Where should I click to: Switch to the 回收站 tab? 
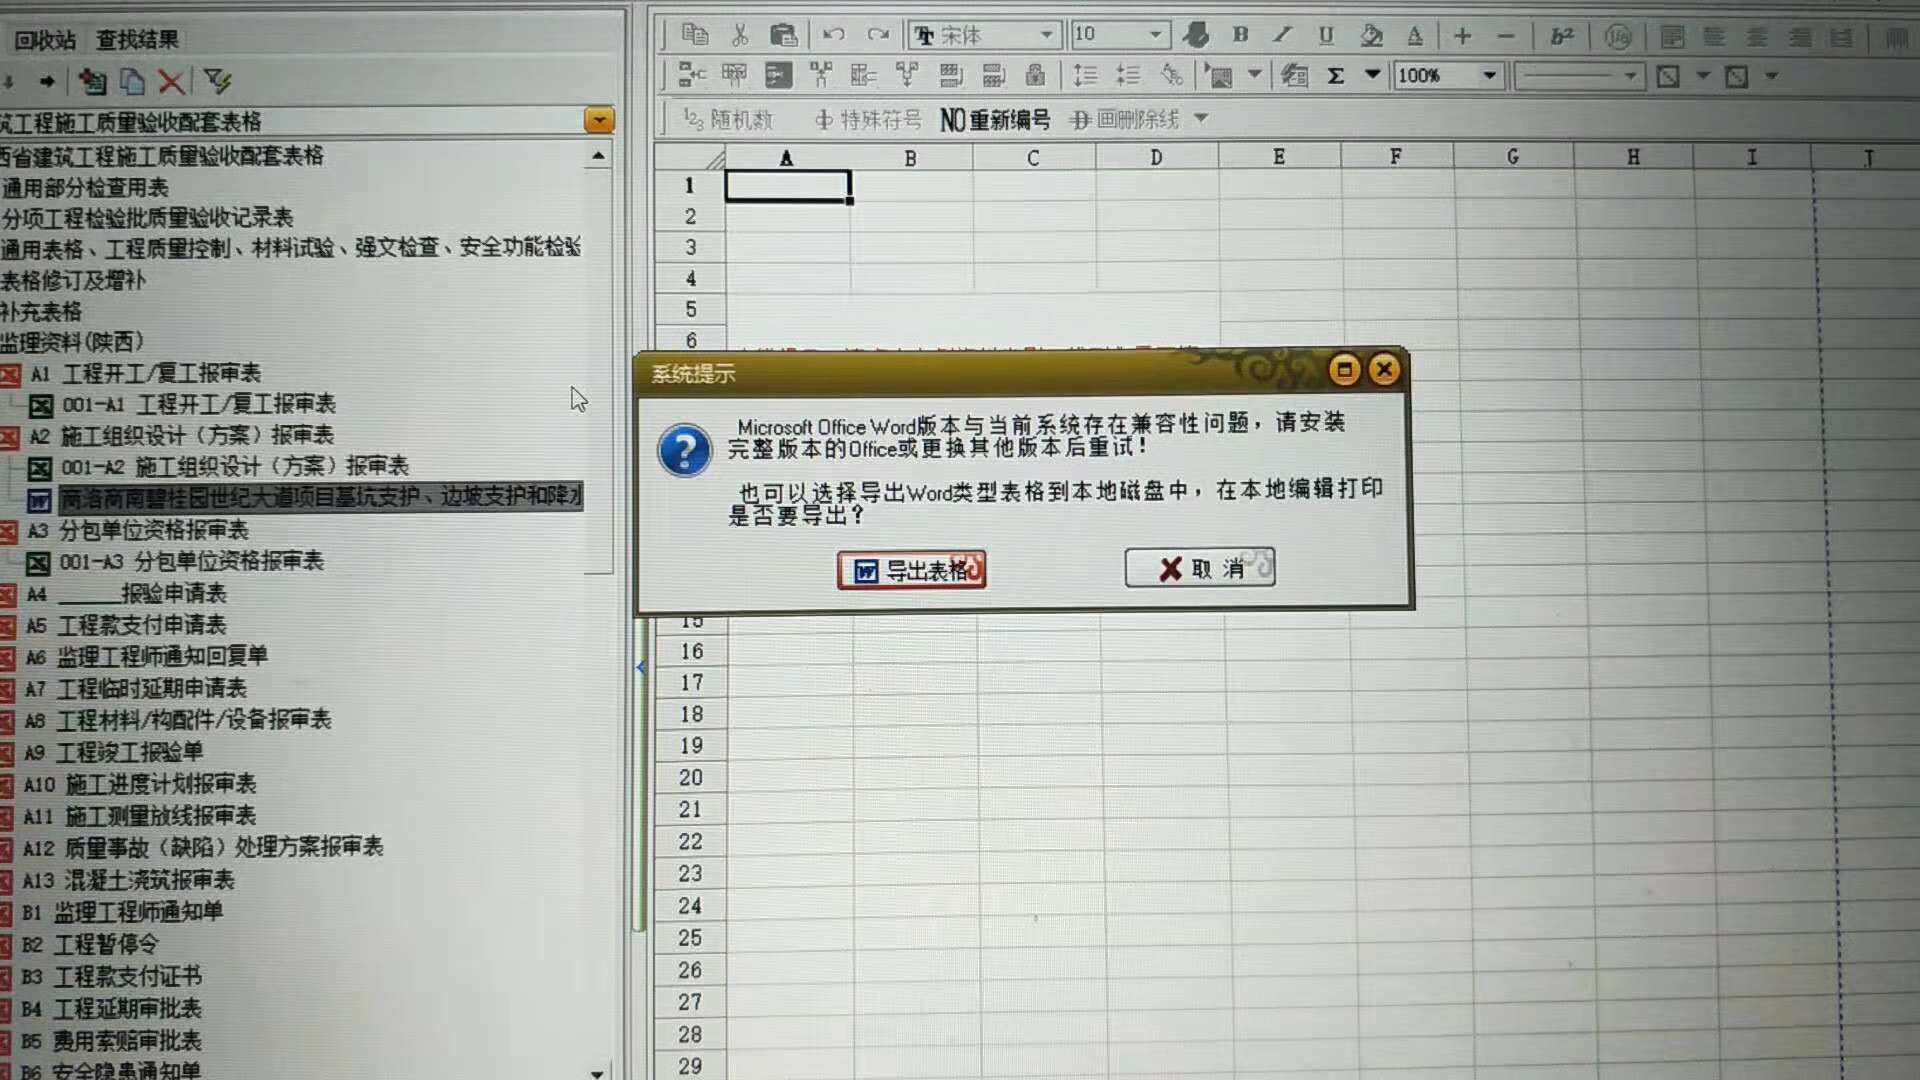[45, 40]
